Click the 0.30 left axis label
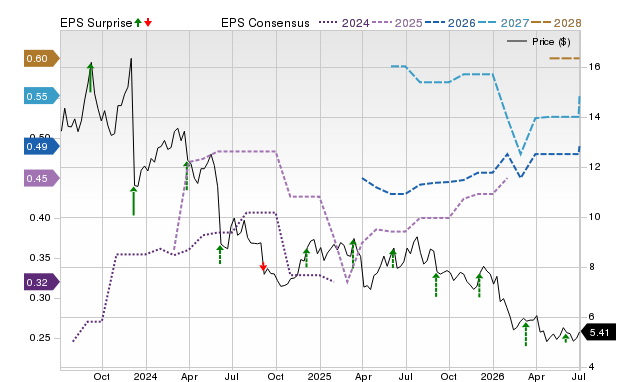The width and height of the screenshot is (640, 382). 40,298
